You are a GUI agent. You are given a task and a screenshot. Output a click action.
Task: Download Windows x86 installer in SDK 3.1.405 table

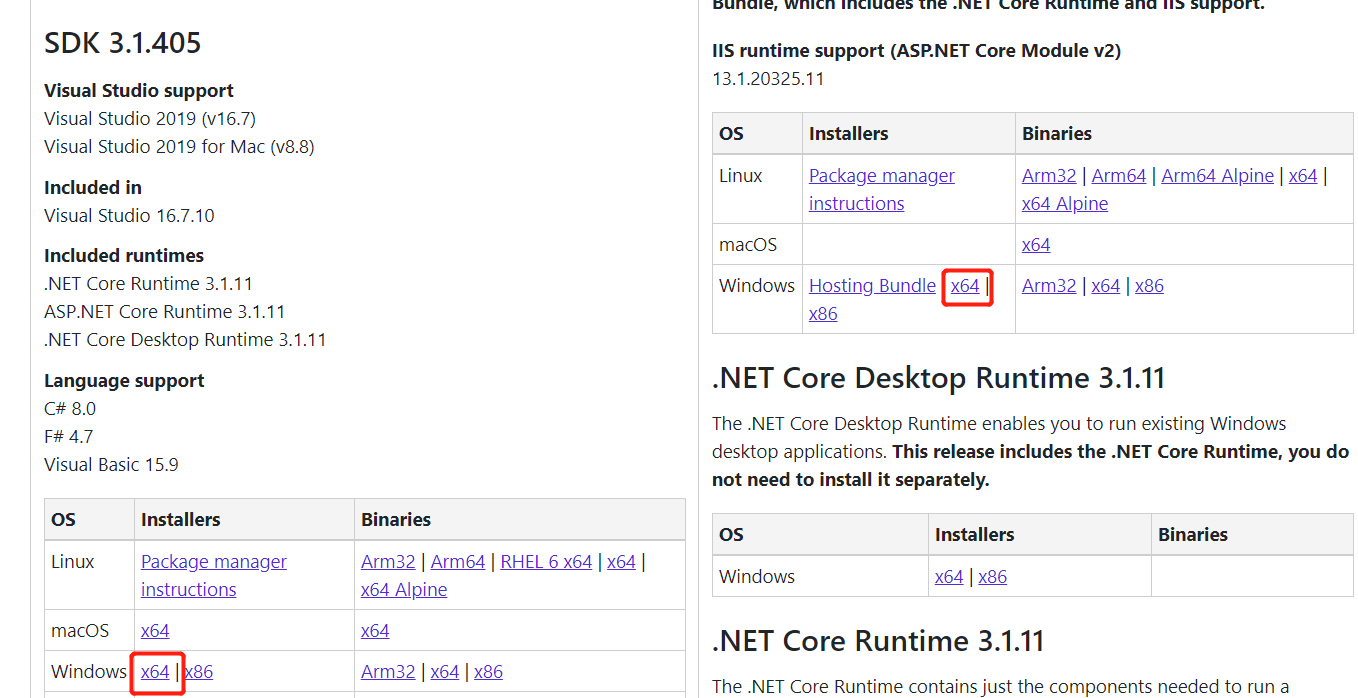(199, 671)
